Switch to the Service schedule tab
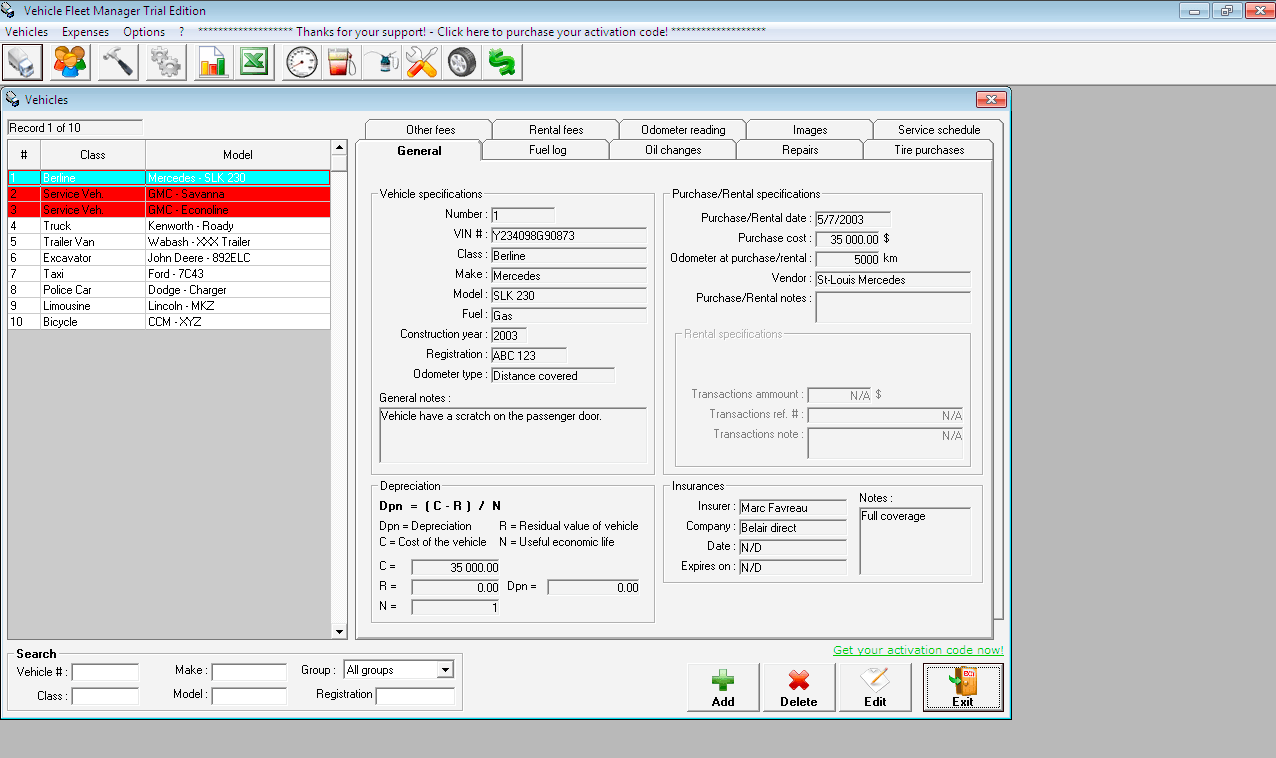The image size is (1276, 758). [x=936, y=129]
